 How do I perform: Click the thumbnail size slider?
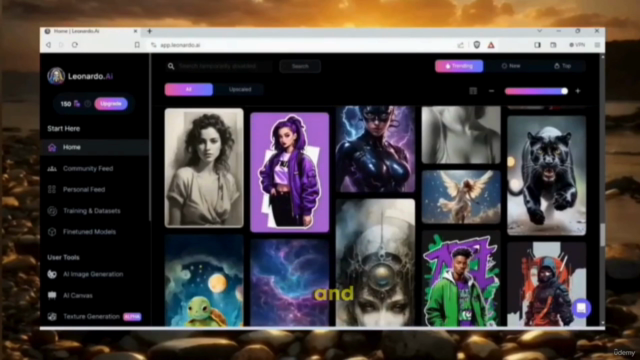click(536, 91)
